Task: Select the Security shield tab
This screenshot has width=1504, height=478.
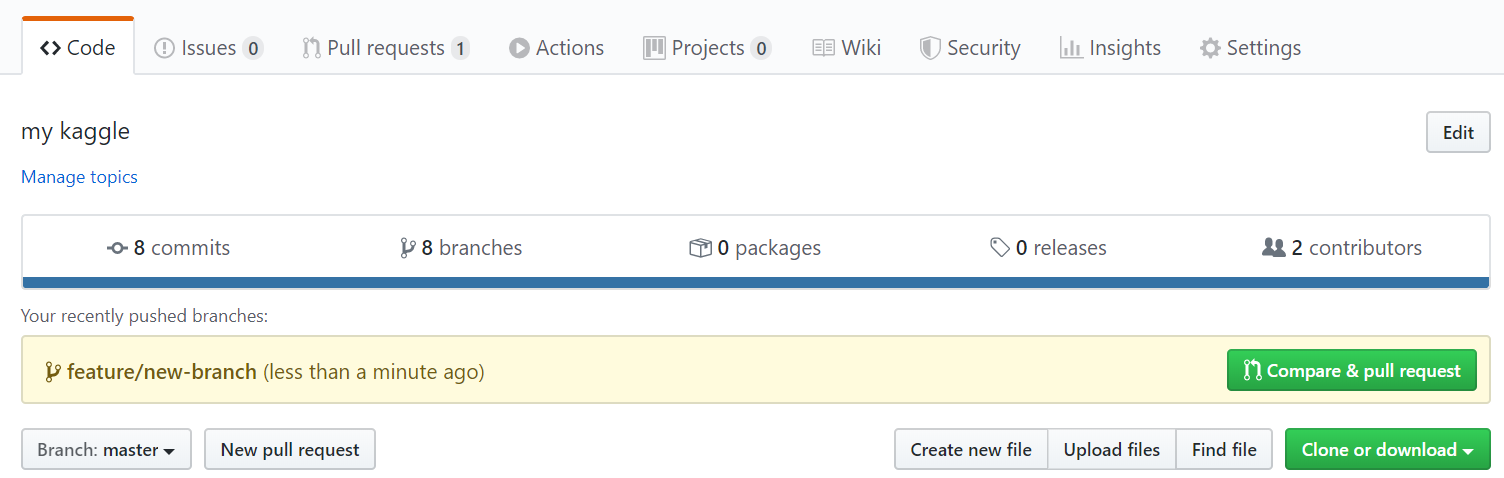Action: pos(970,48)
